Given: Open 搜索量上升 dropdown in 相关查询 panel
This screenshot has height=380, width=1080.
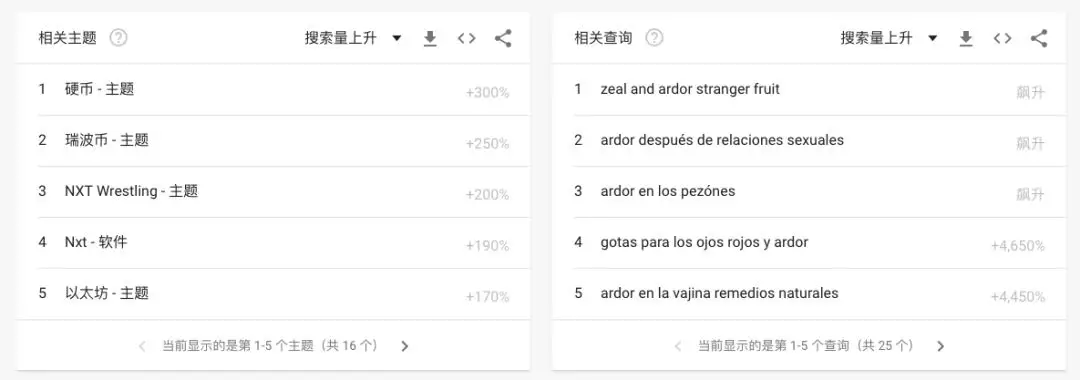Looking at the screenshot, I should (x=889, y=38).
